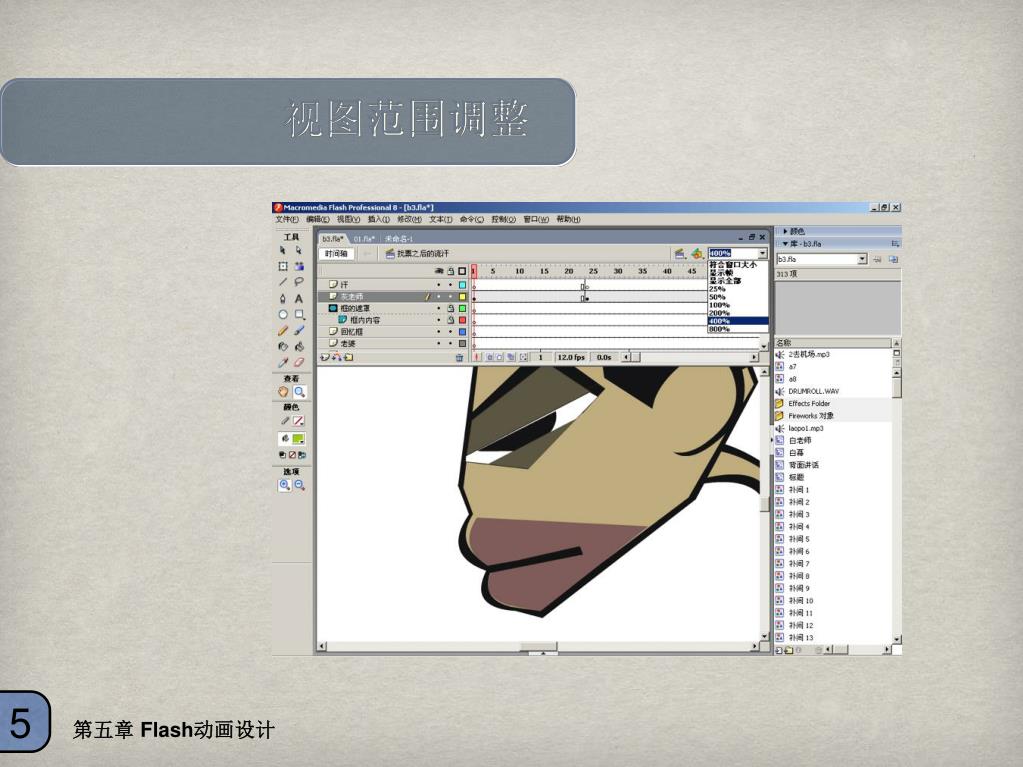Screen dimensions: 1023x767
Task: Choose 符合窗口大小 in zoom list
Action: click(x=738, y=265)
